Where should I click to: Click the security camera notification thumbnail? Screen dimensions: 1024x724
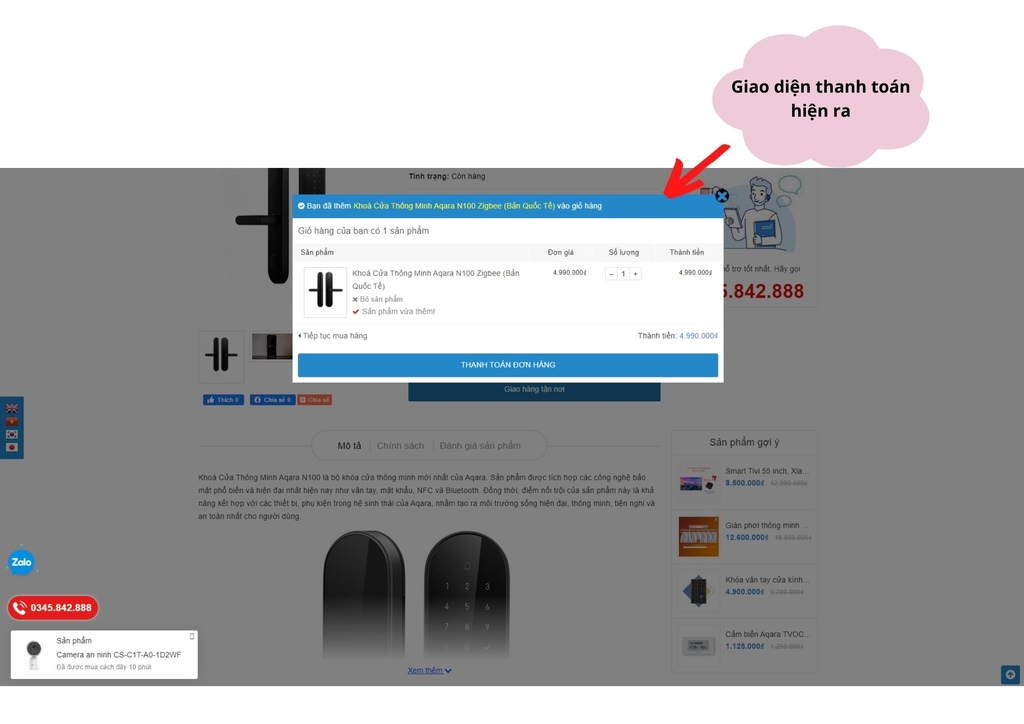(33, 655)
